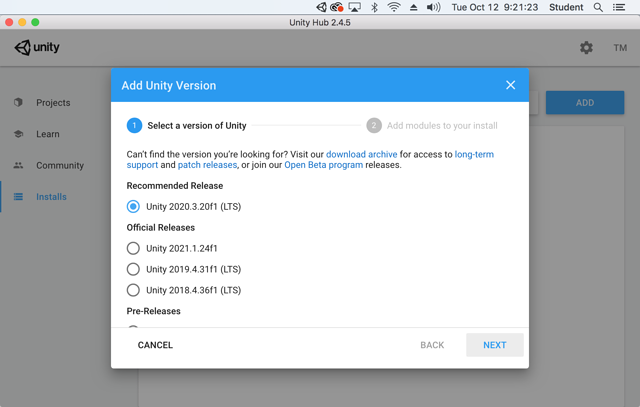Click the 'Recommended Release' heading
640x407 pixels.
pos(175,186)
